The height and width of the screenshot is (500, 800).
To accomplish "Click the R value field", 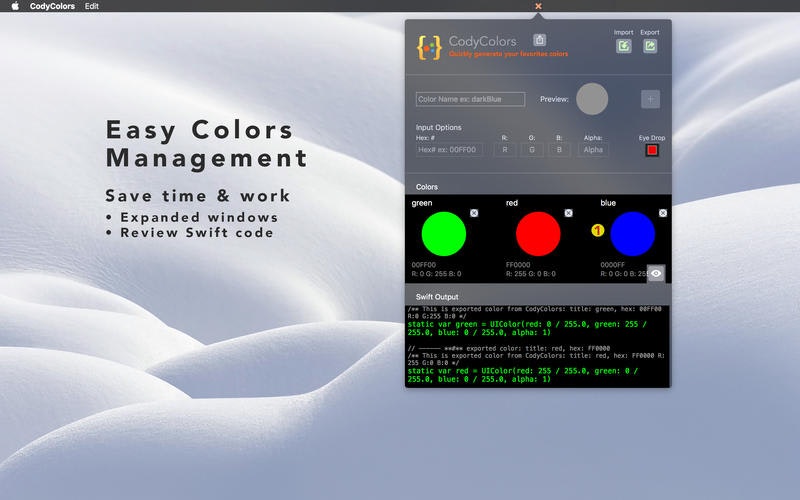I will tap(505, 149).
